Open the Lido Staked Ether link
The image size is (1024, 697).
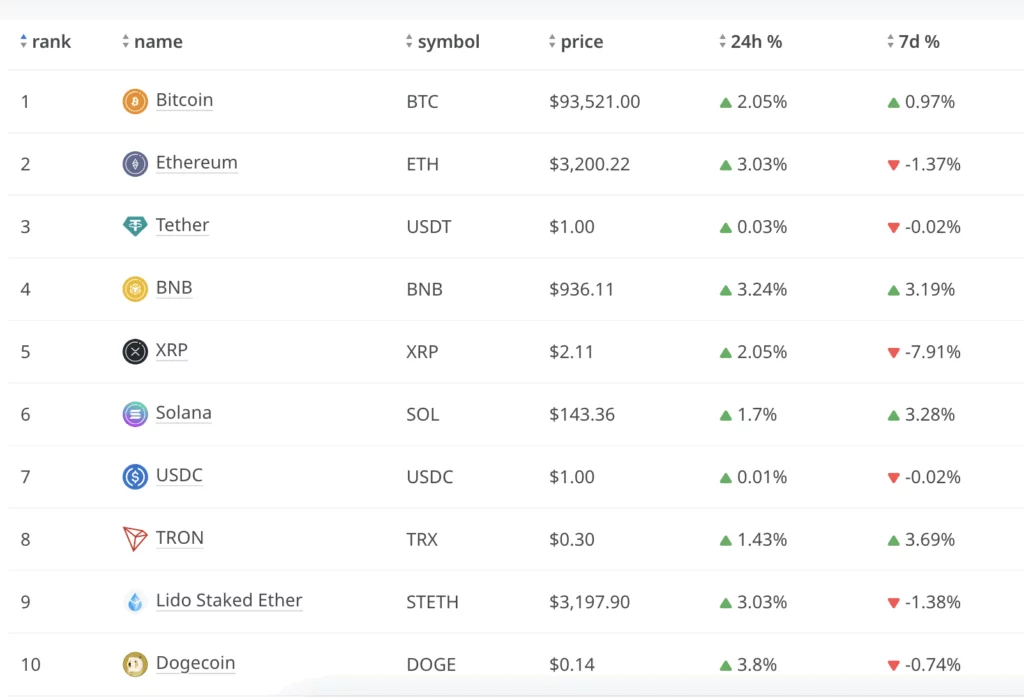(x=229, y=600)
